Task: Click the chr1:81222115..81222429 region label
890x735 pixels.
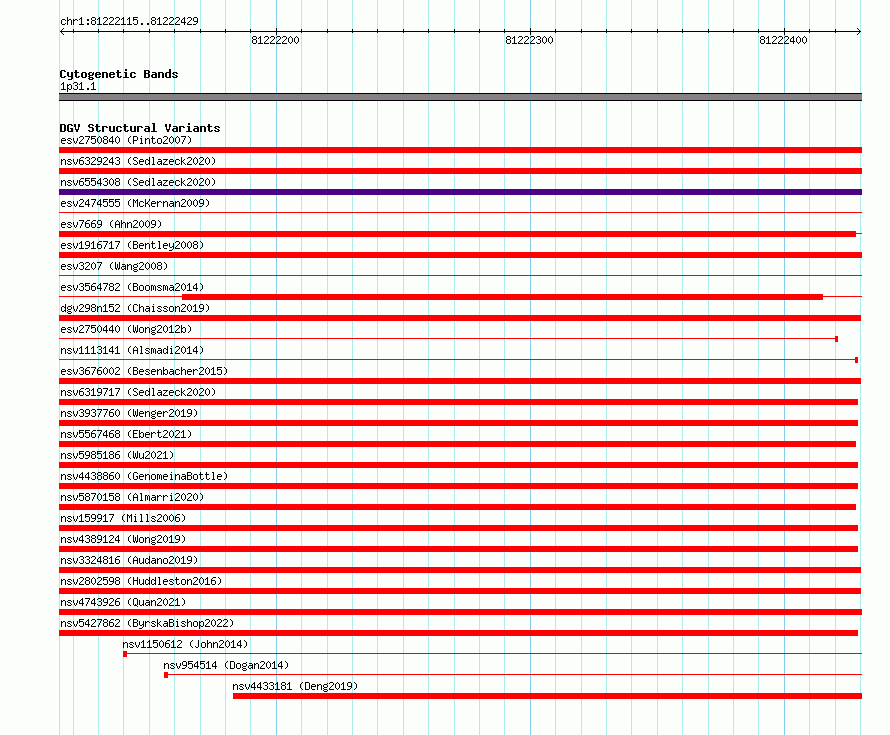Action: (129, 21)
